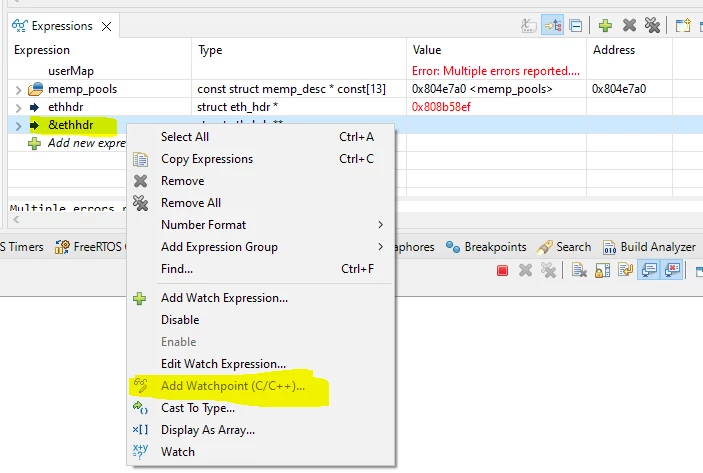703x473 pixels.
Task: Click the Display As Array bracket icon
Action: (140, 430)
